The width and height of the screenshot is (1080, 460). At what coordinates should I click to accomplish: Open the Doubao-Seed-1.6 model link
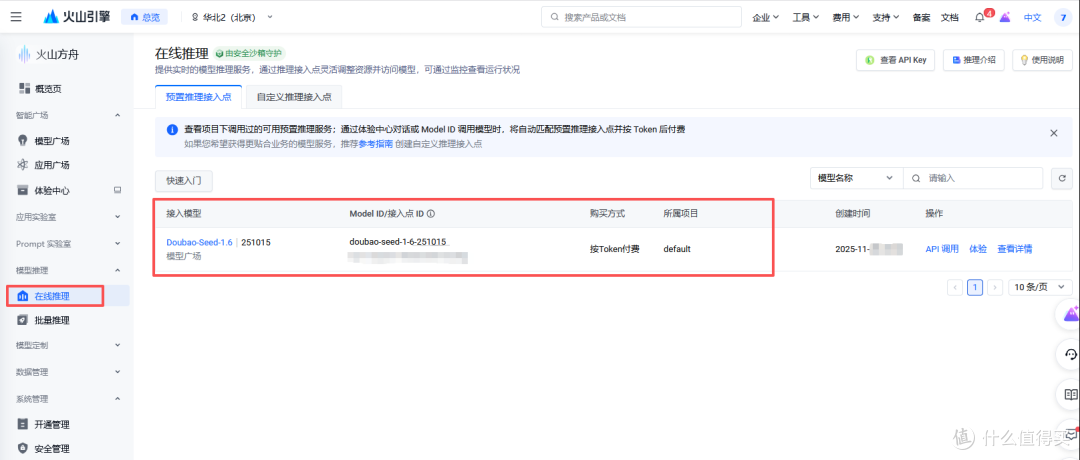click(x=200, y=242)
